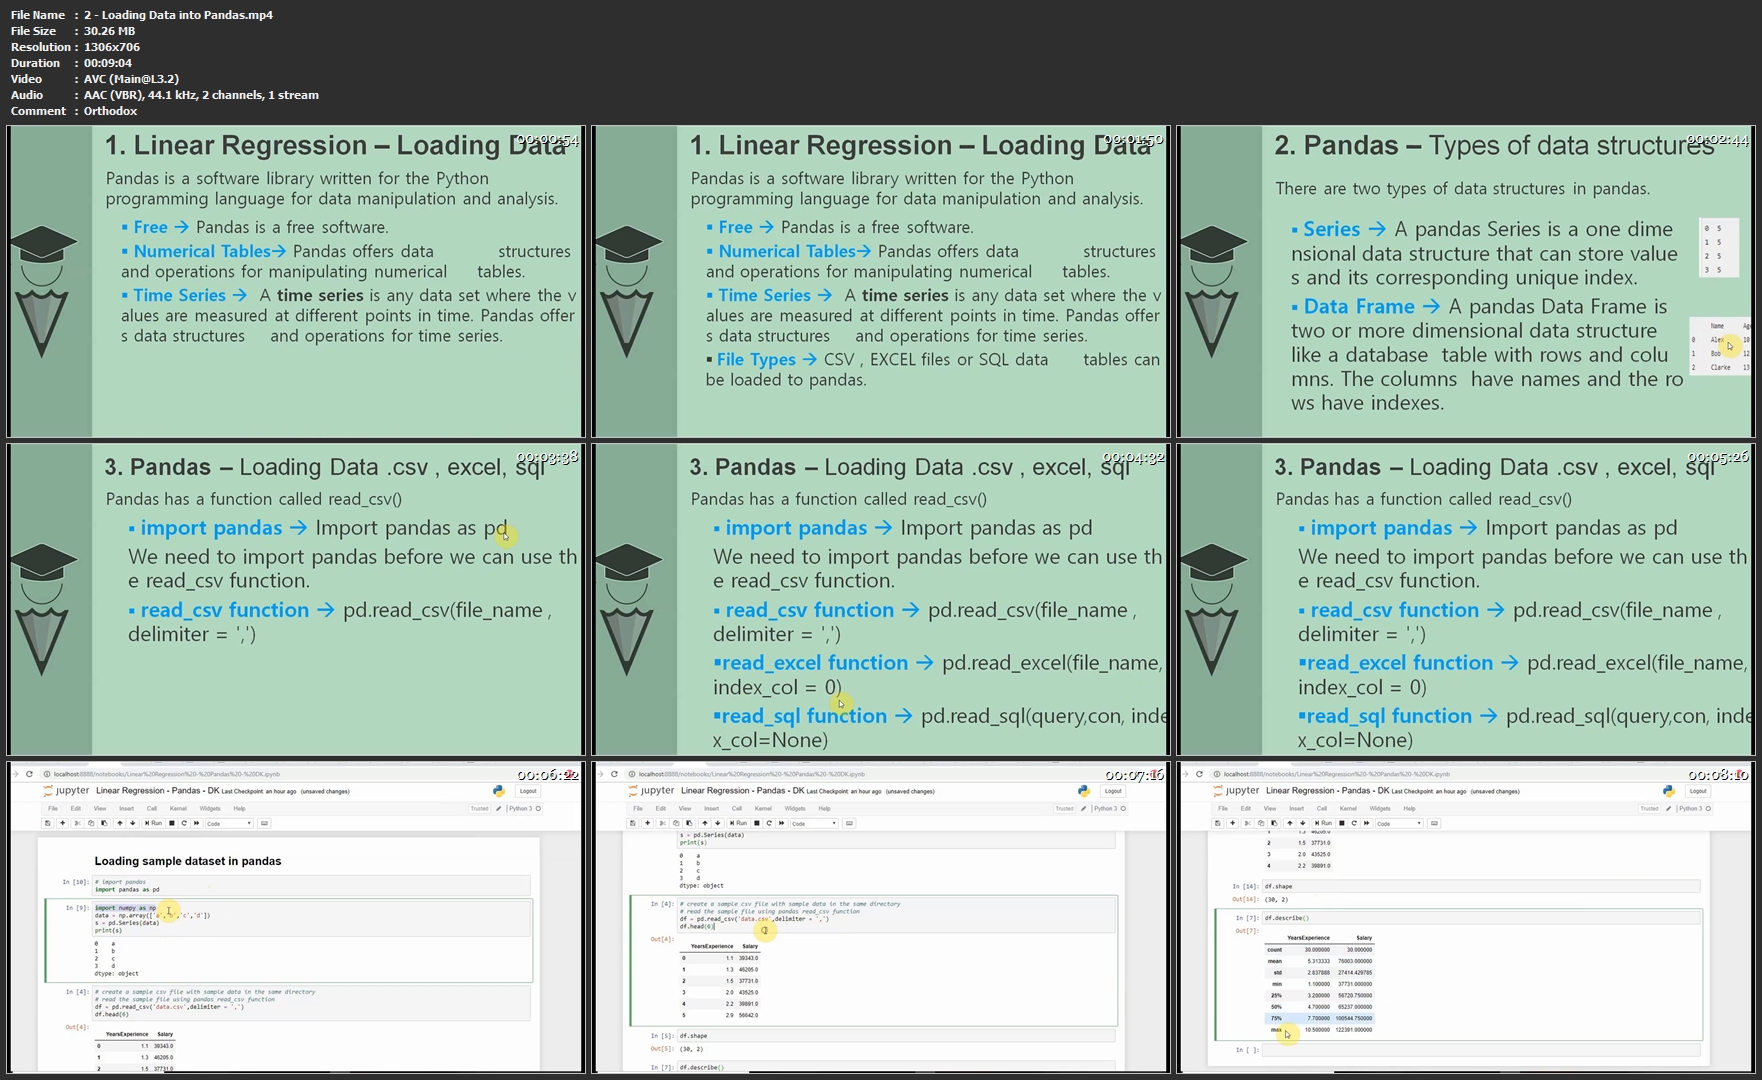
Task: Click the Run button in the 00:08:10 Jupyter frame
Action: (x=1323, y=823)
